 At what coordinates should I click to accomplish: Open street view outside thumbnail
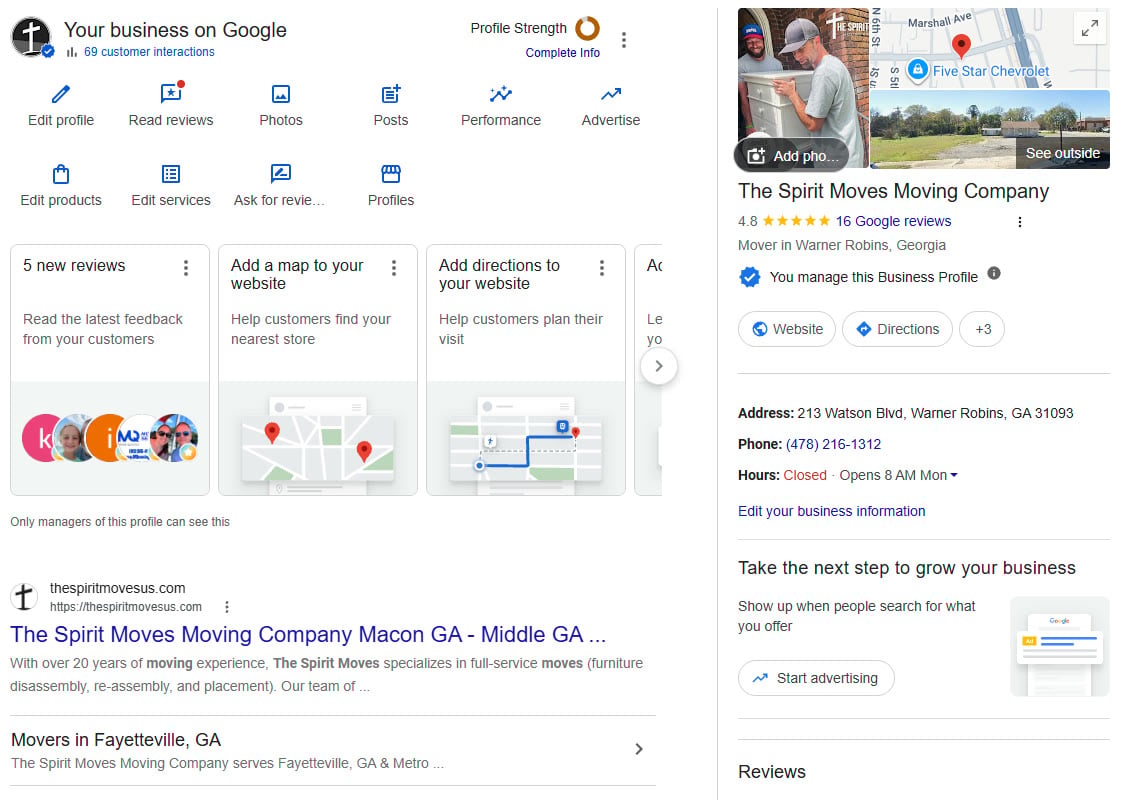coord(989,130)
